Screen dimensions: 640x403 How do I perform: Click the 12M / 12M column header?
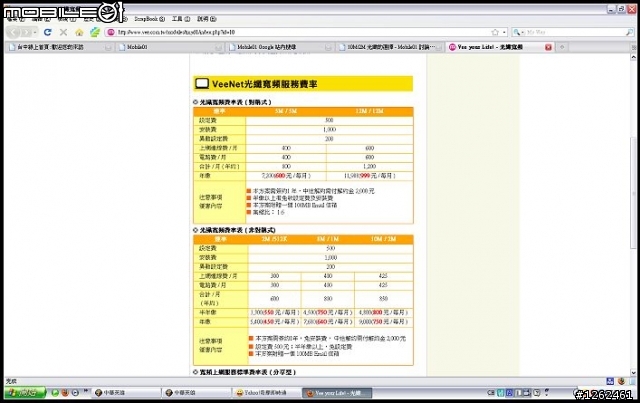369,111
